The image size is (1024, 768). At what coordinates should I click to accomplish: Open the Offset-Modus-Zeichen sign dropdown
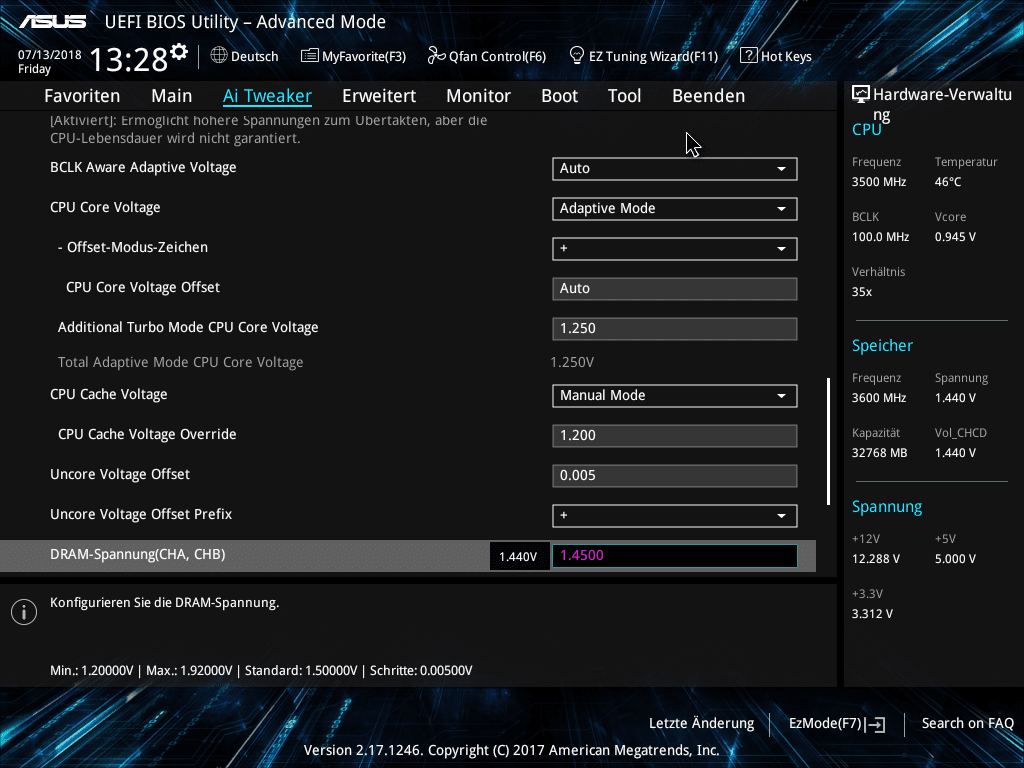[x=675, y=248]
